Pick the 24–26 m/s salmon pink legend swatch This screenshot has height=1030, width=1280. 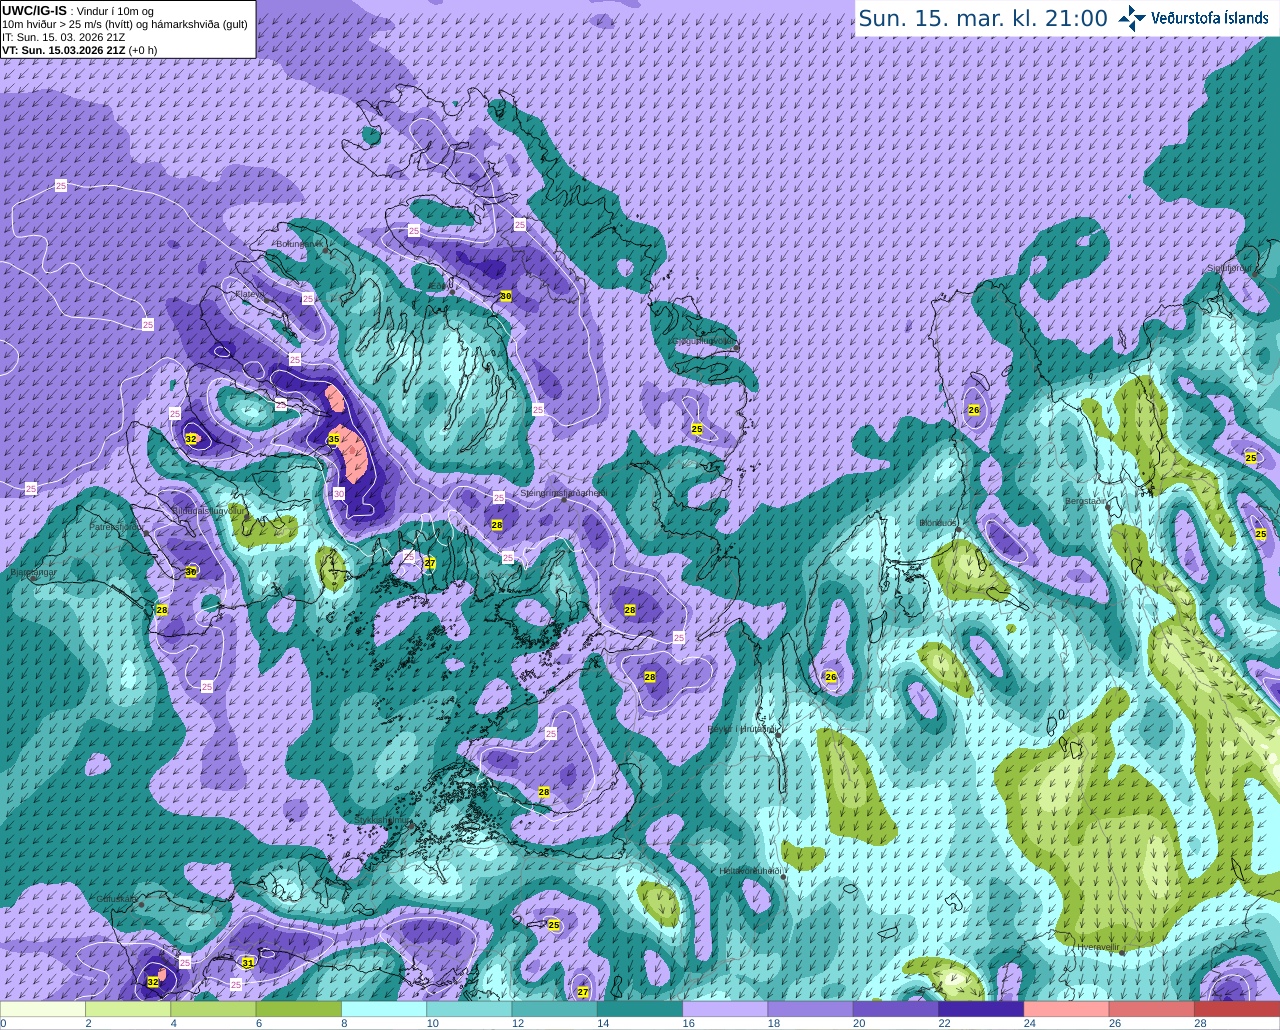coord(1066,1009)
